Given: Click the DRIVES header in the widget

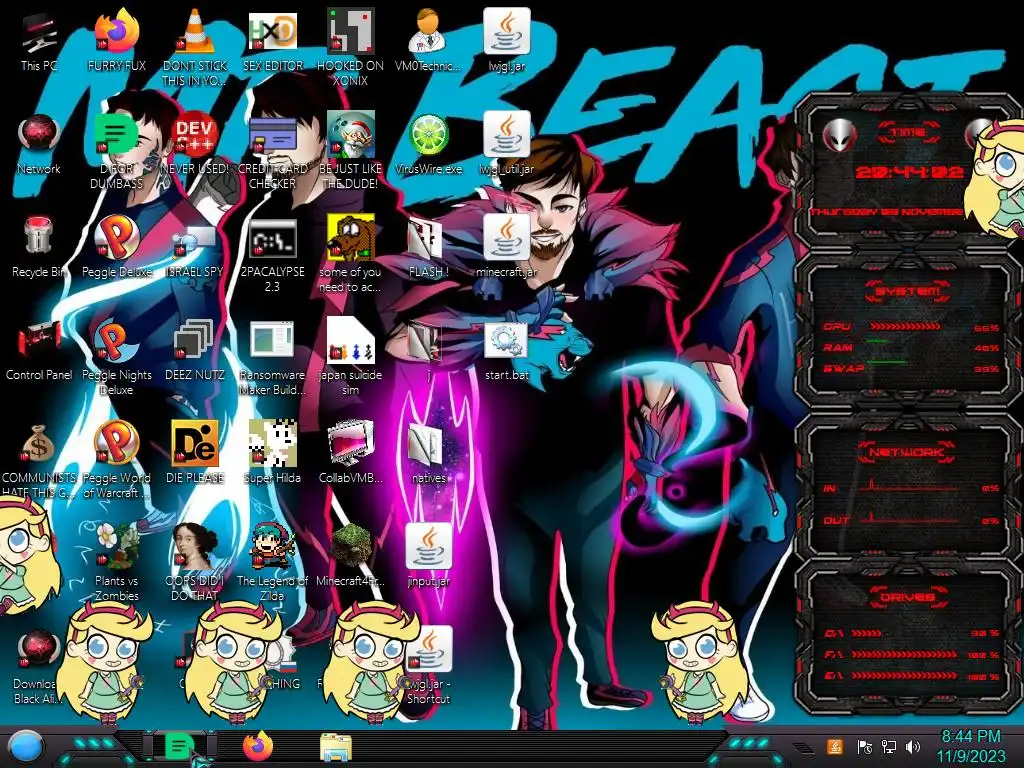Looking at the screenshot, I should click(907, 597).
